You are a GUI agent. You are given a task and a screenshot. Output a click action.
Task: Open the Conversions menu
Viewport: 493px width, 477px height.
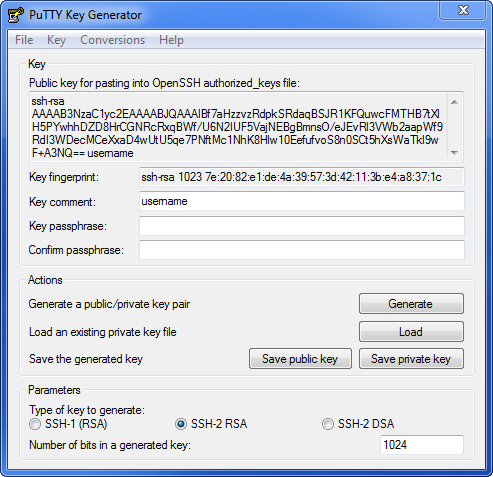point(112,40)
